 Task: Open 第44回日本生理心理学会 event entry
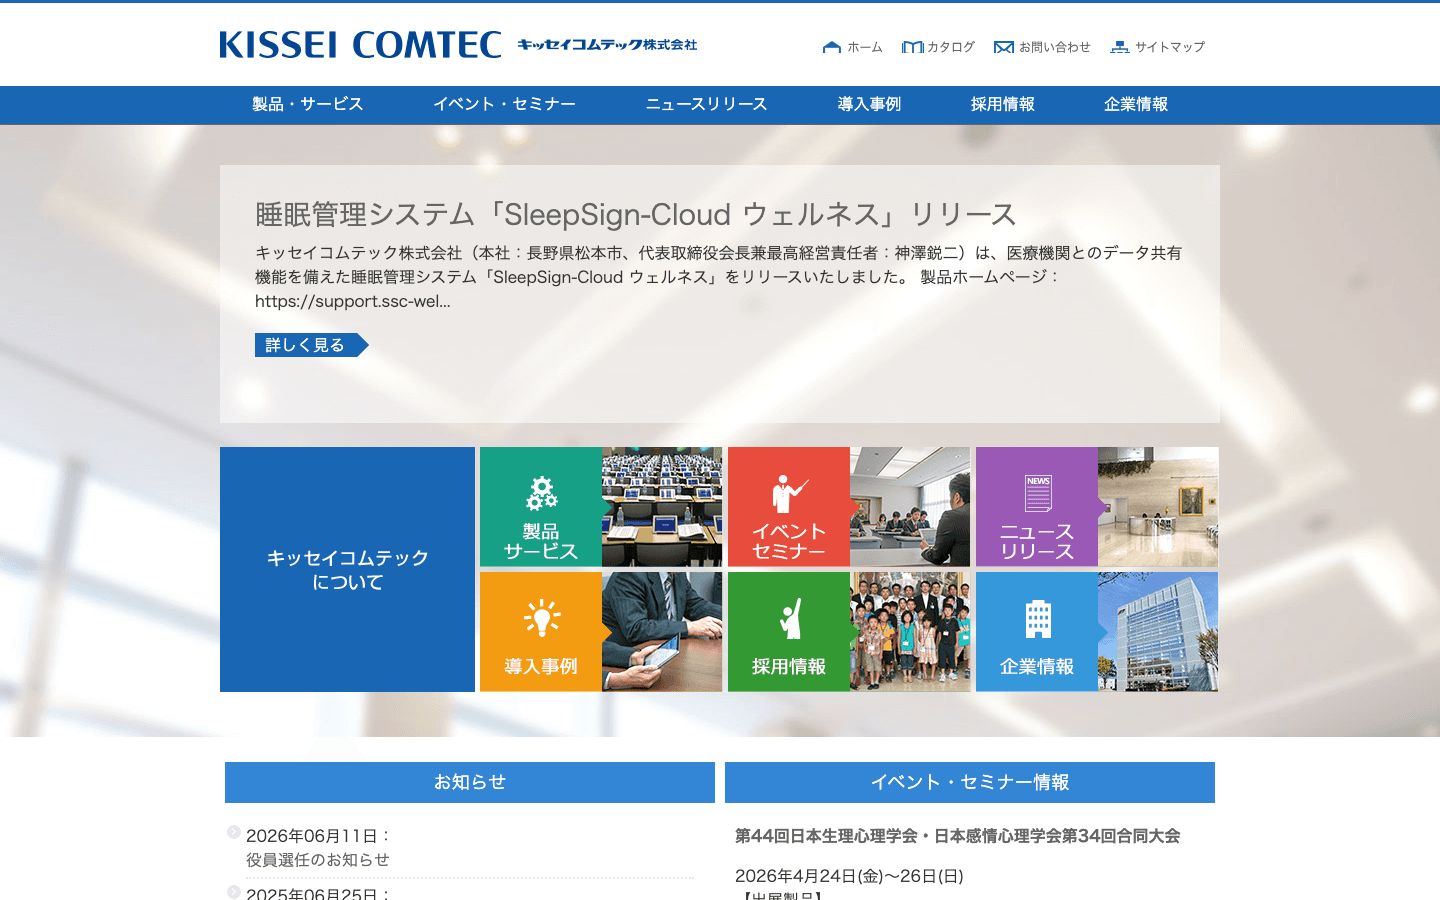[x=958, y=836]
